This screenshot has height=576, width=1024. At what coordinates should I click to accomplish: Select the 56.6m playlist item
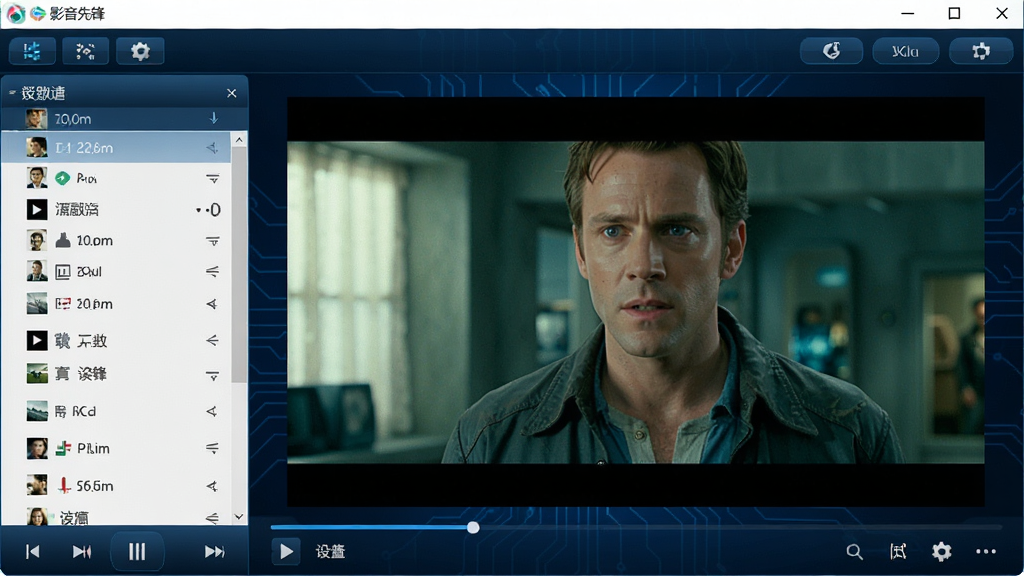click(116, 486)
